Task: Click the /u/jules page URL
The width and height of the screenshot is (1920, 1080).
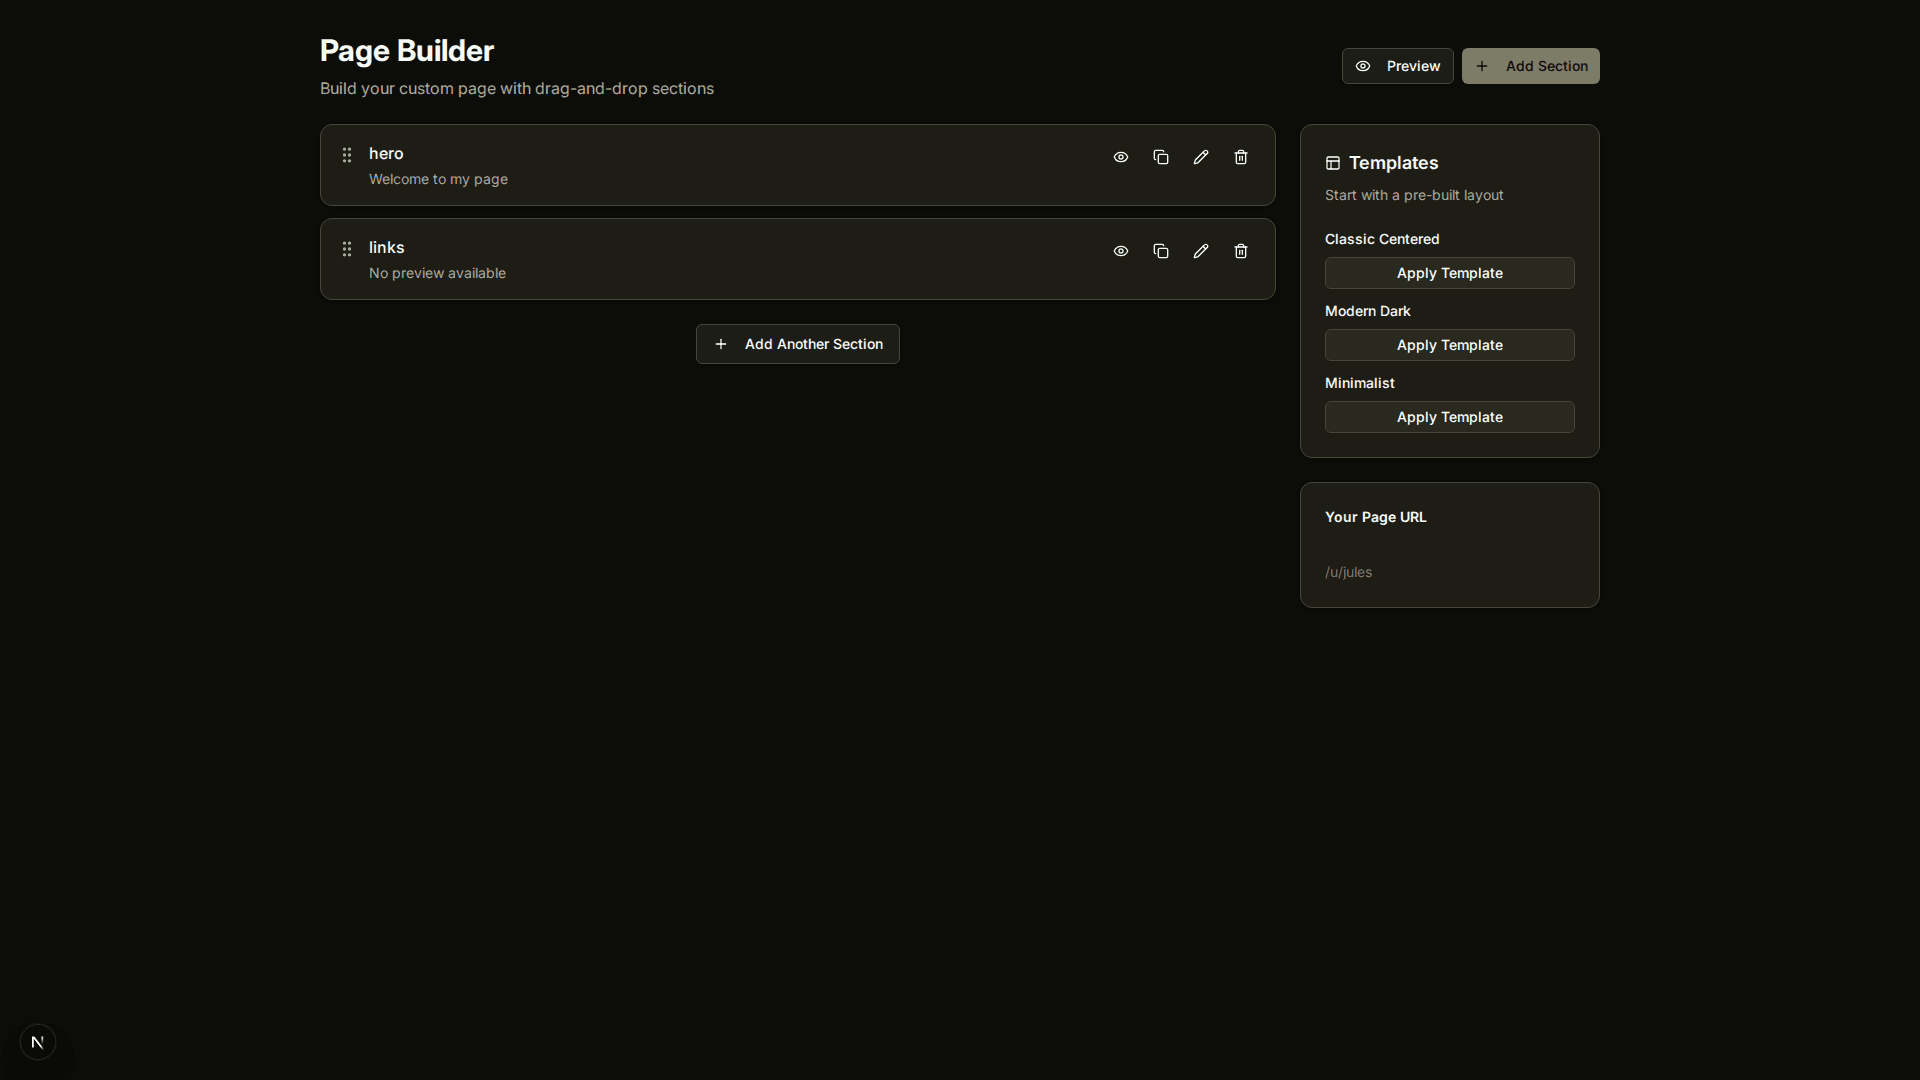Action: (1348, 572)
